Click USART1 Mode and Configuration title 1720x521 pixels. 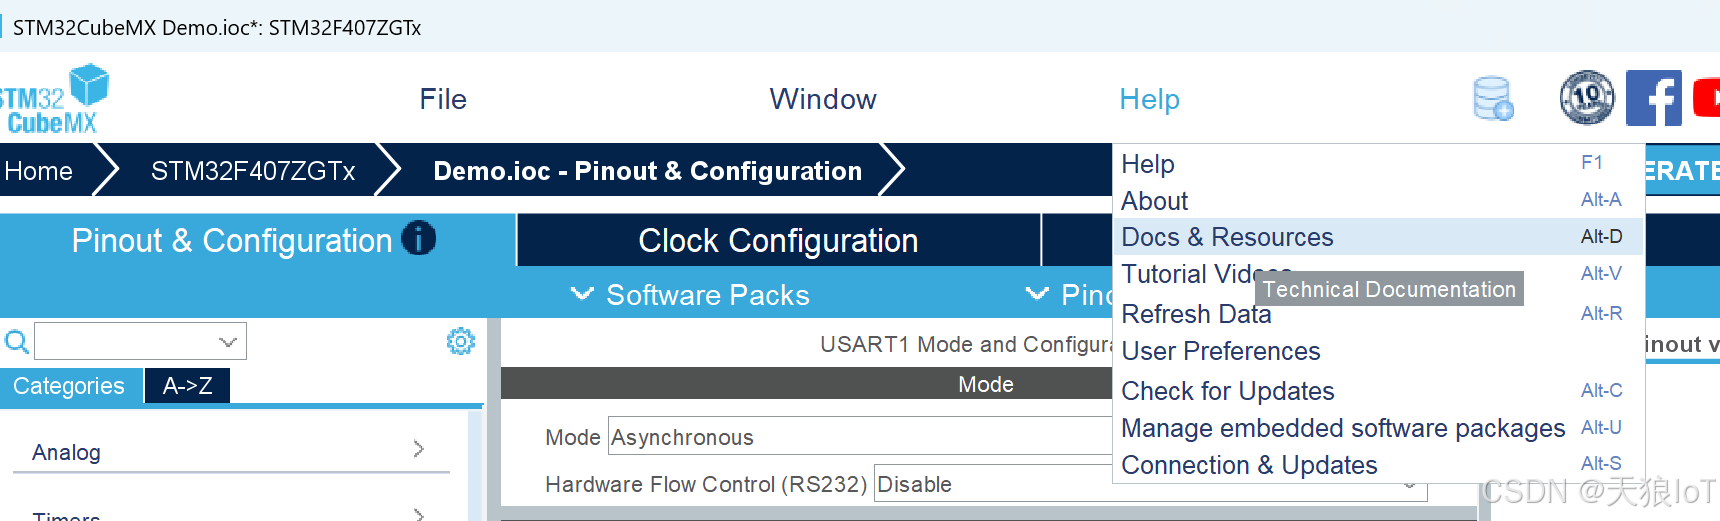point(966,344)
